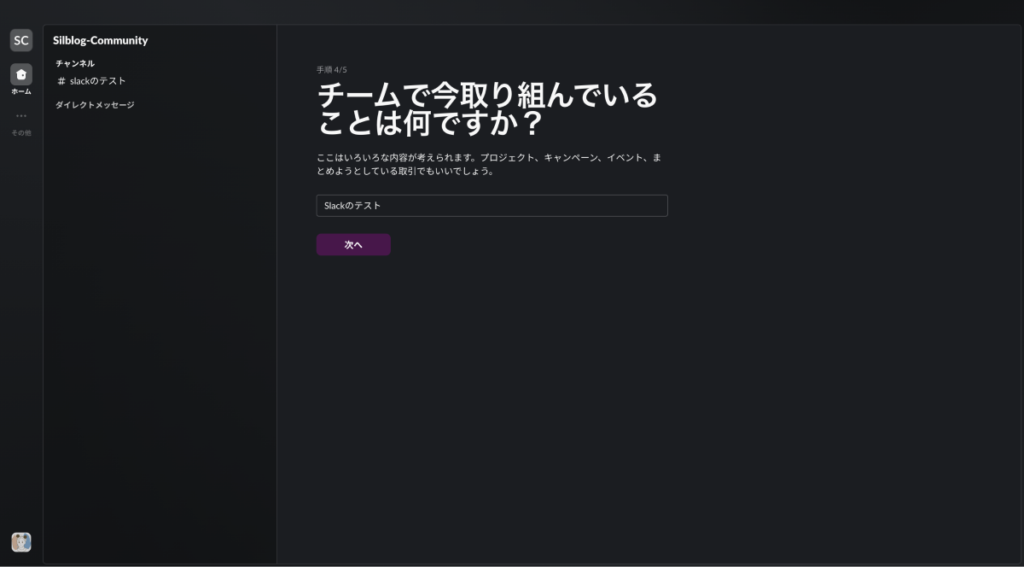Open the user profile avatar
1024x567 pixels.
21,541
